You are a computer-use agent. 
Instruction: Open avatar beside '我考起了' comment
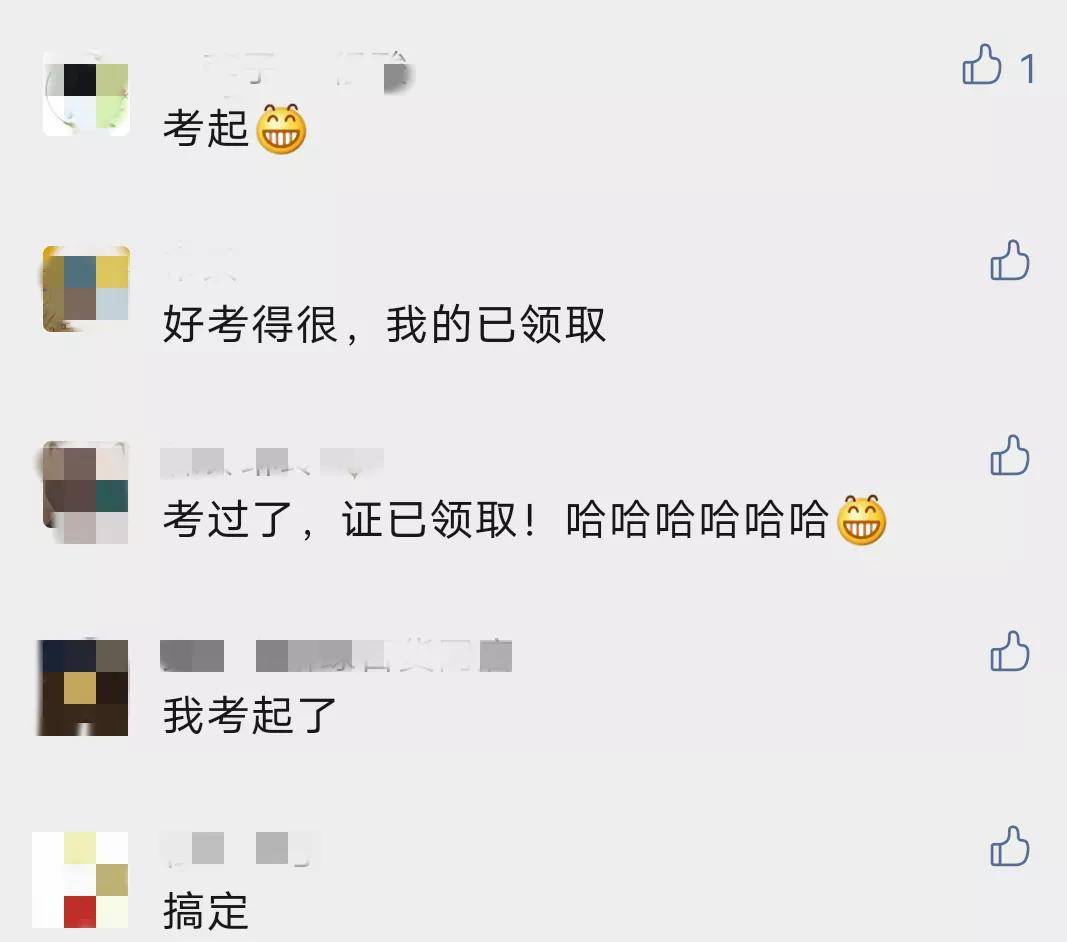tap(82, 687)
